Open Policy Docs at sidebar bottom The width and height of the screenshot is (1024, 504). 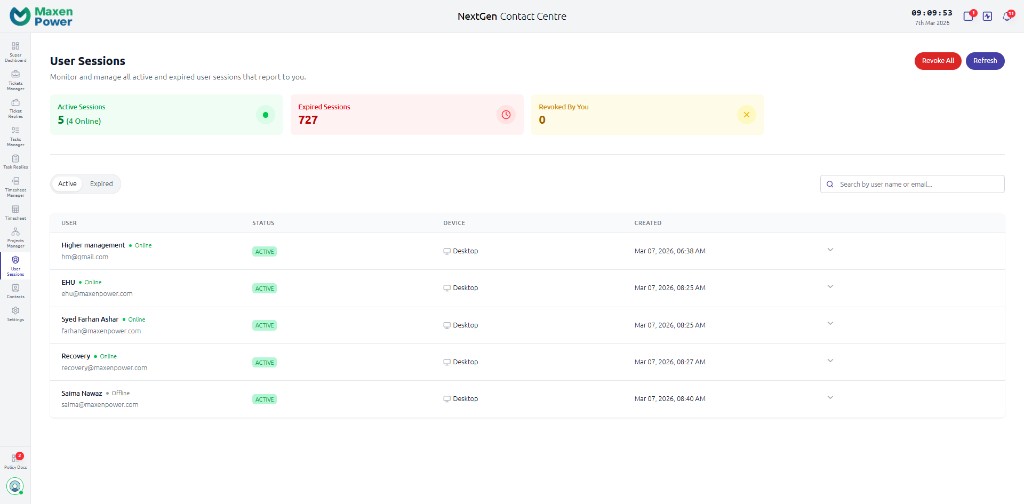pyautogui.click(x=15, y=460)
